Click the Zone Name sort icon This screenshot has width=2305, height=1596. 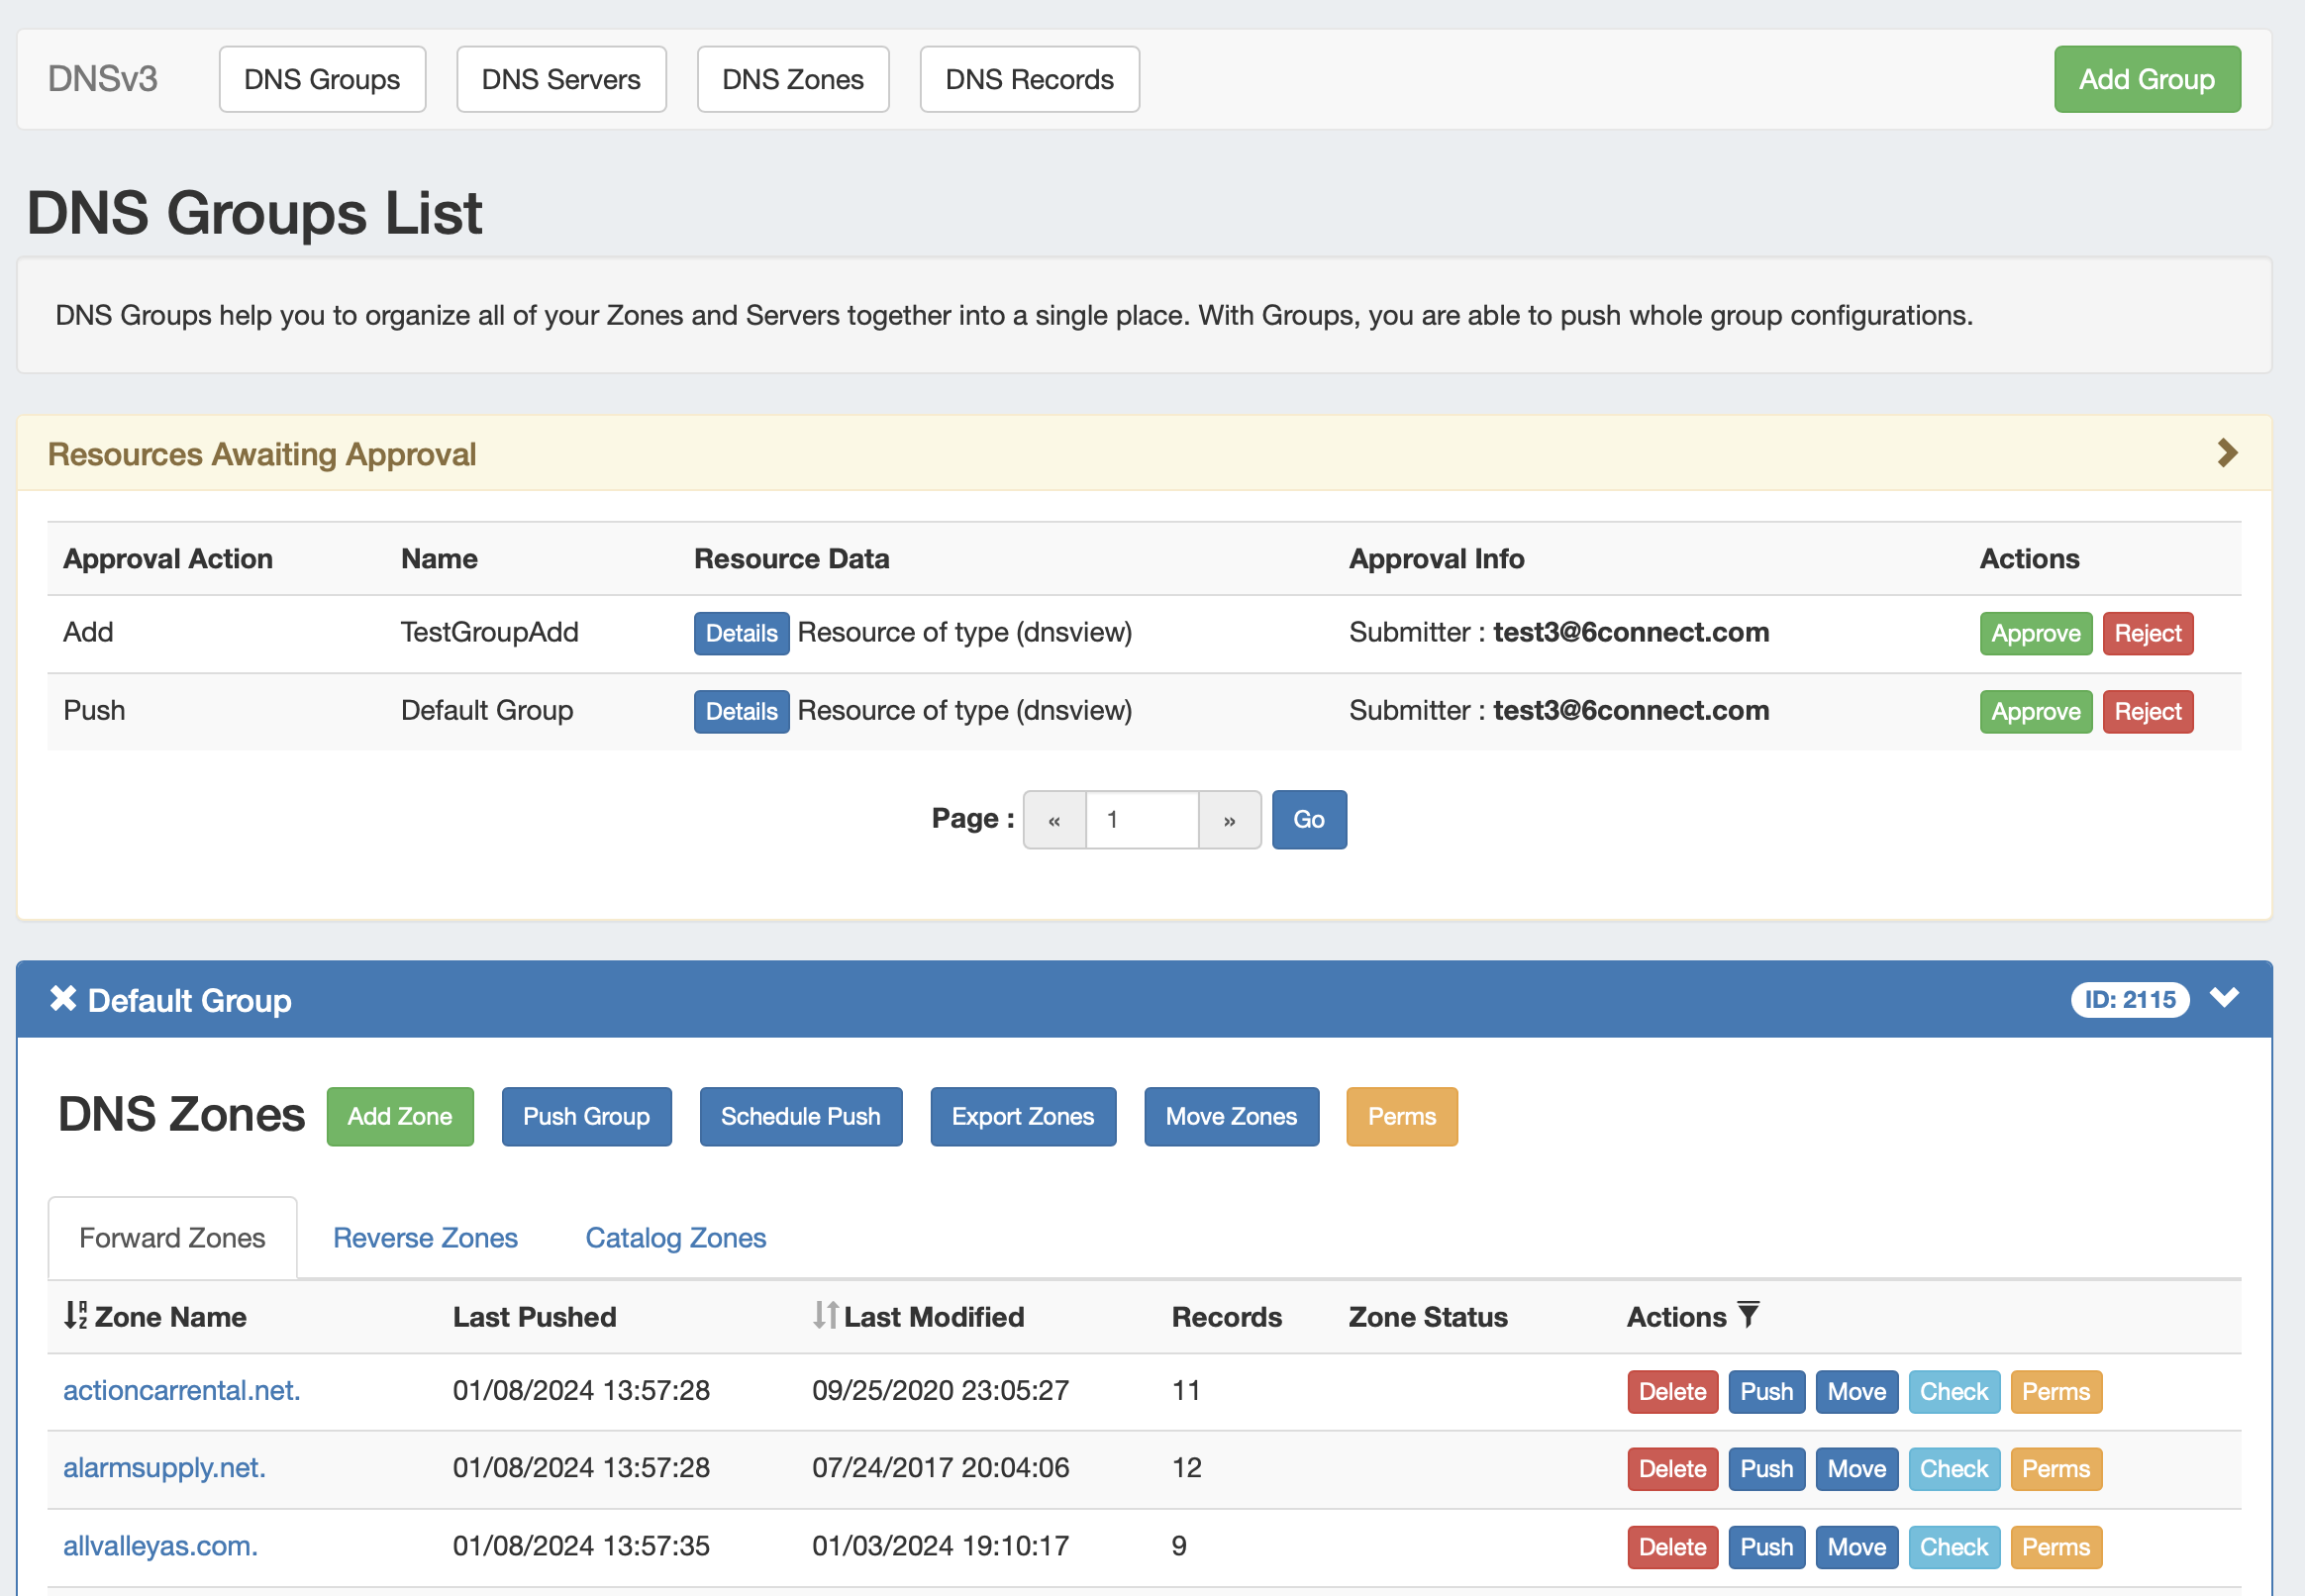click(75, 1316)
